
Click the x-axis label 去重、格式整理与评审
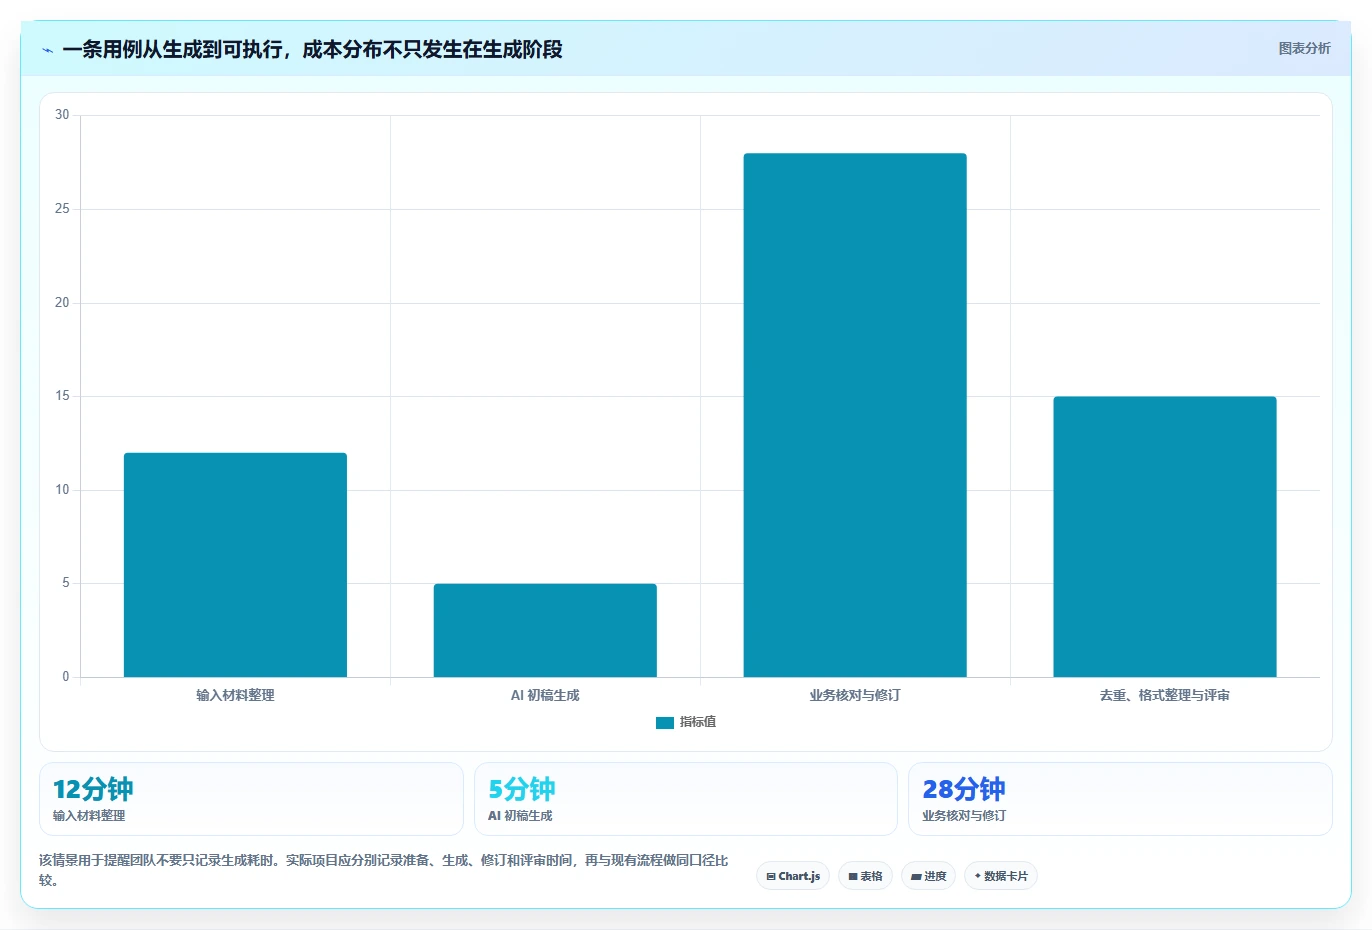pyautogui.click(x=1165, y=695)
